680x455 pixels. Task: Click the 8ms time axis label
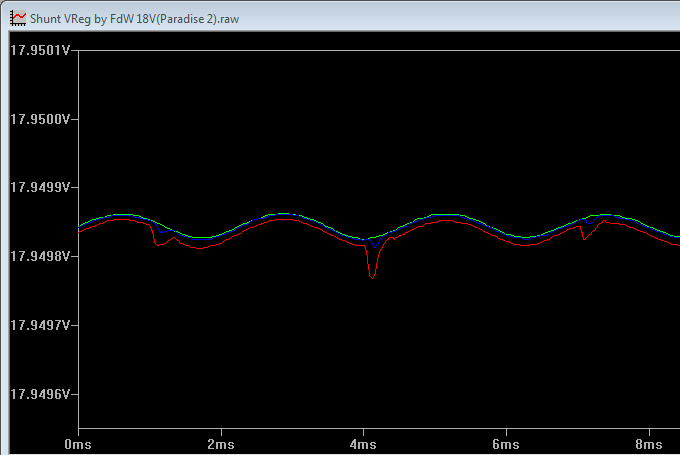tap(649, 445)
